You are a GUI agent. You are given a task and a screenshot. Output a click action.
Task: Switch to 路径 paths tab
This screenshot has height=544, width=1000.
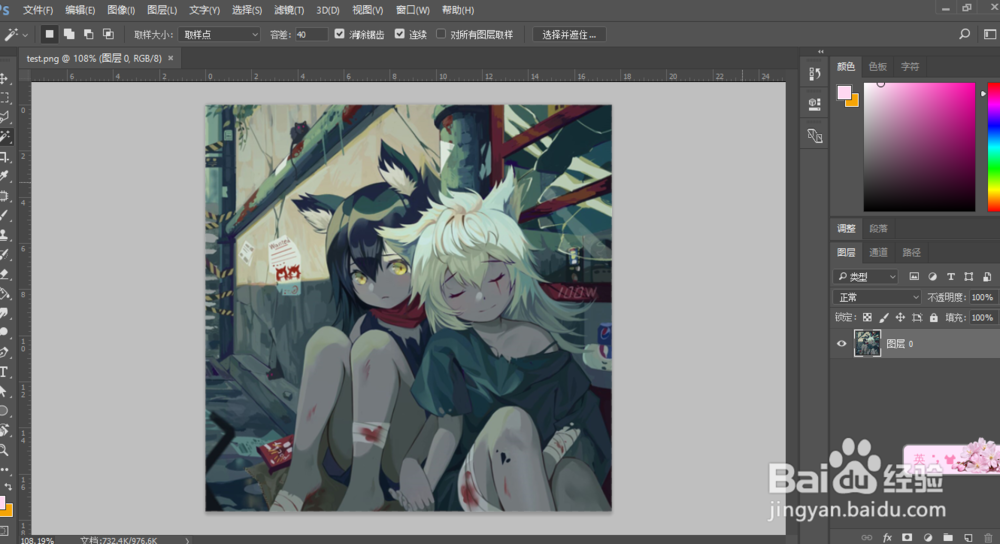pyautogui.click(x=911, y=253)
